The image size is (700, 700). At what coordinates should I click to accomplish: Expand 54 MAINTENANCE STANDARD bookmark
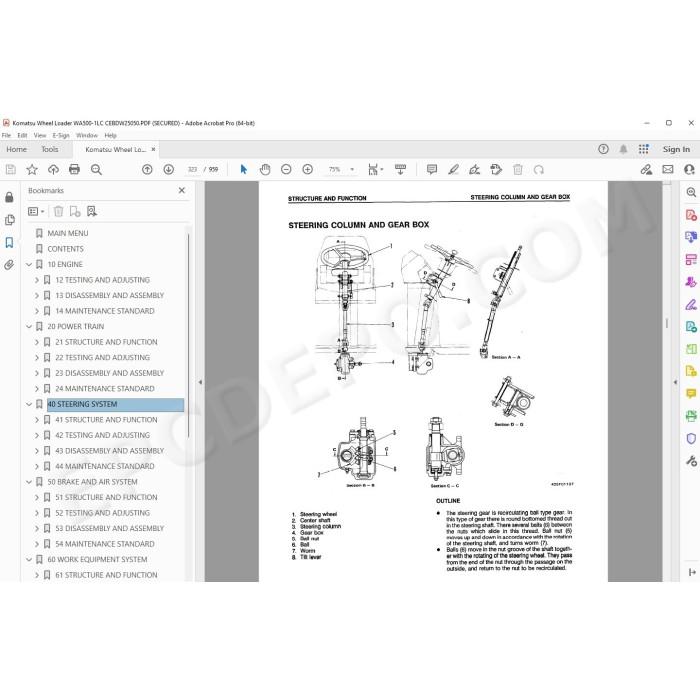(37, 544)
